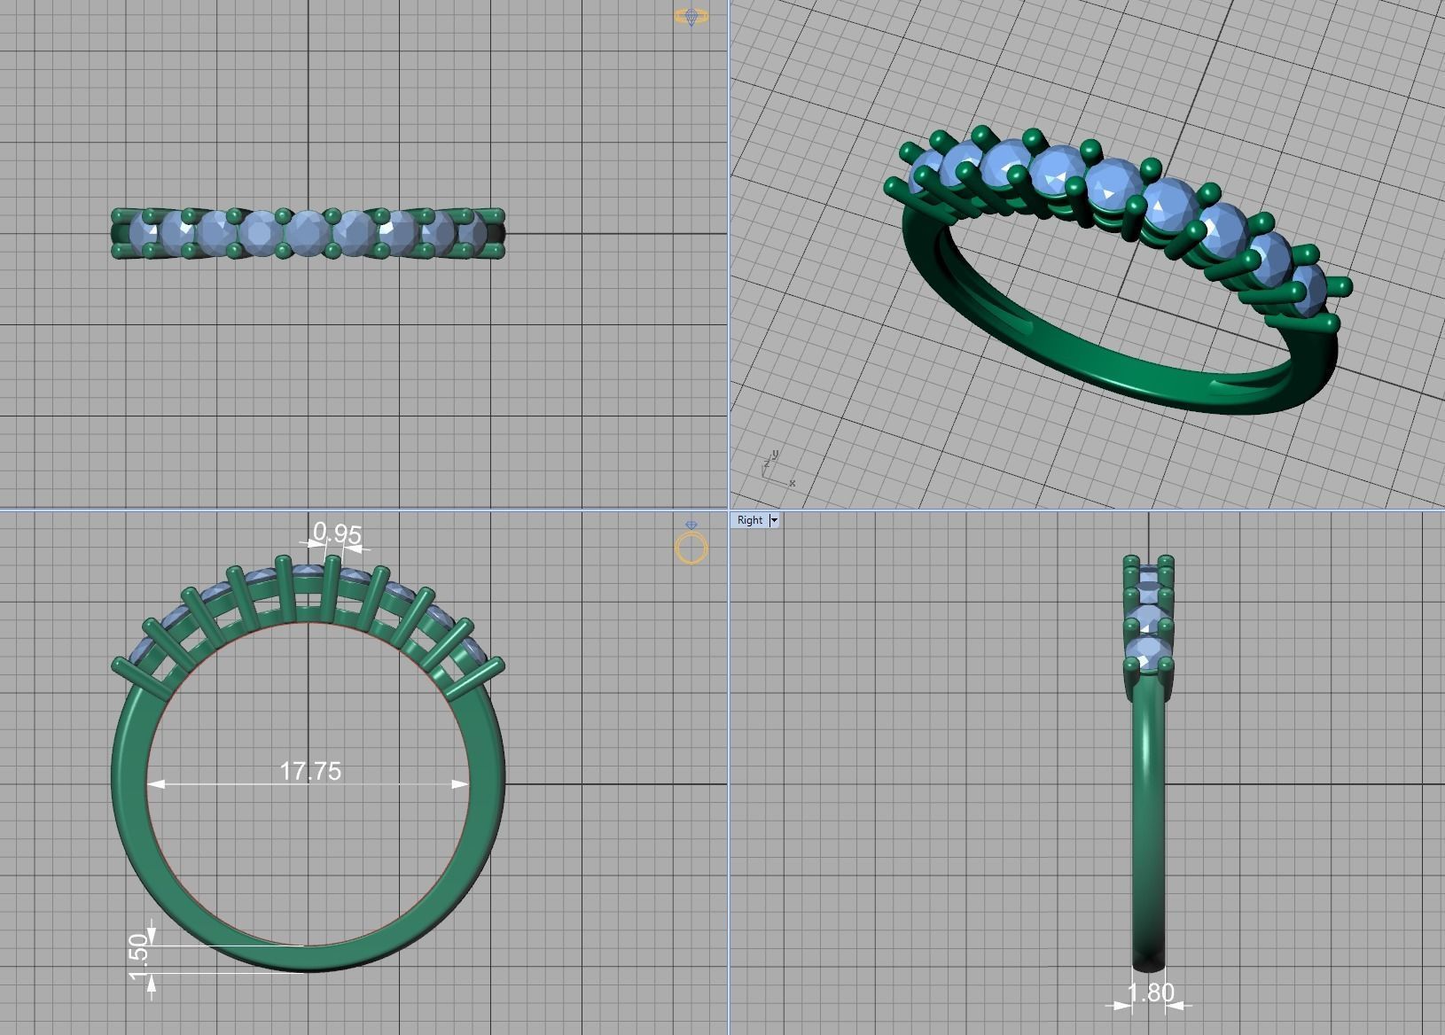Select the rightmost gemstone in perspective view
Image resolution: width=1445 pixels, height=1035 pixels.
tap(1308, 290)
